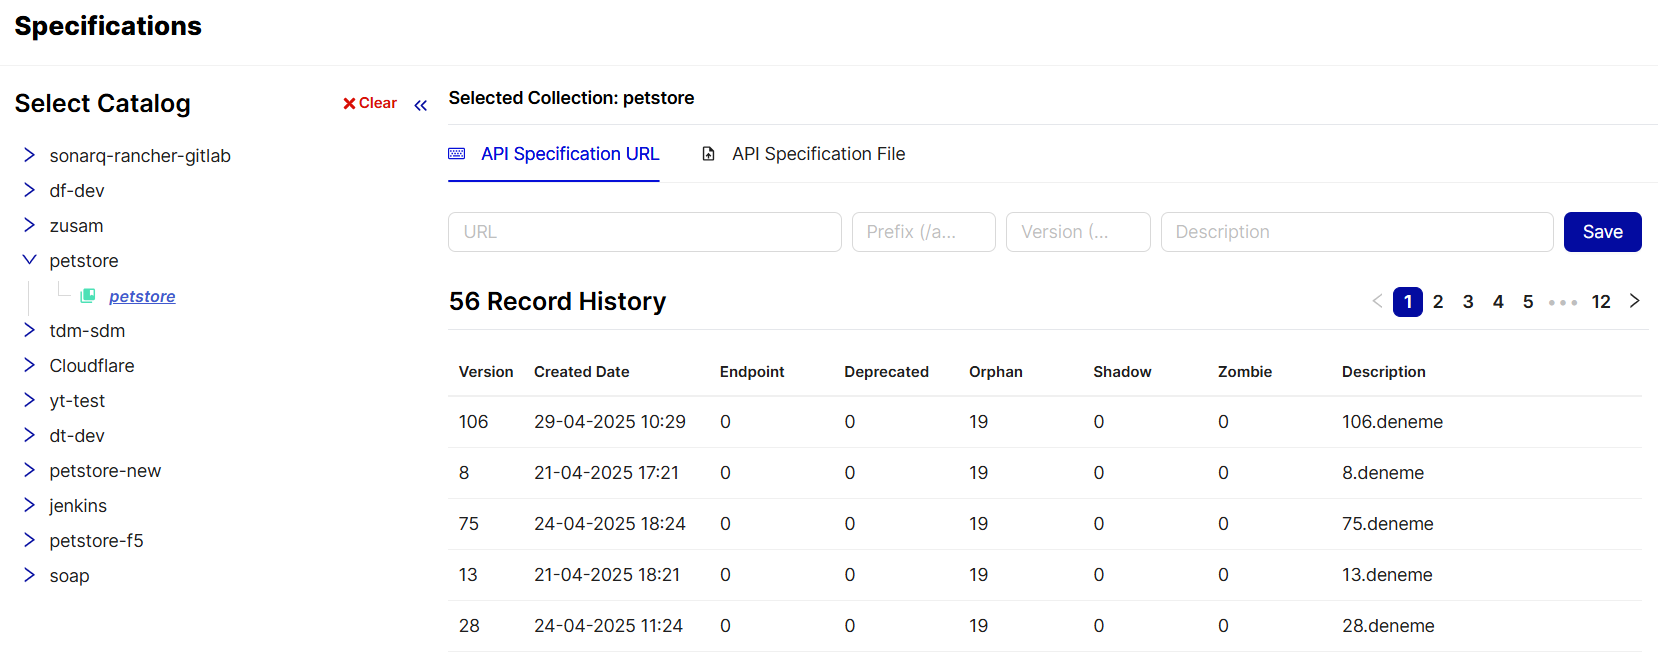Open the petstore collection link
The image size is (1658, 656).
142,296
